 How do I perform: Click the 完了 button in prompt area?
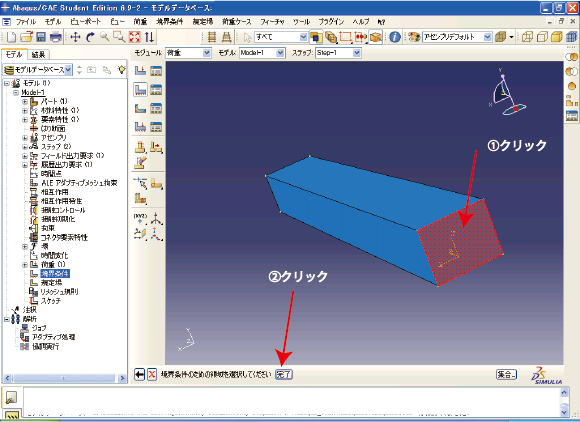click(284, 375)
